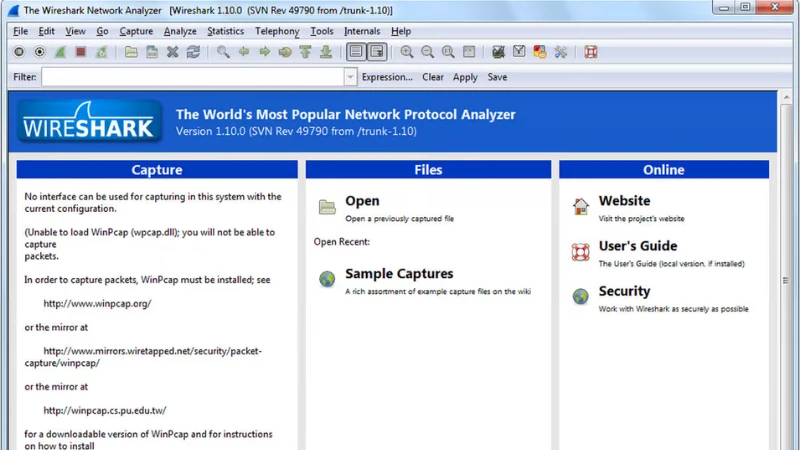Click the find packet magnifier icon

point(223,52)
